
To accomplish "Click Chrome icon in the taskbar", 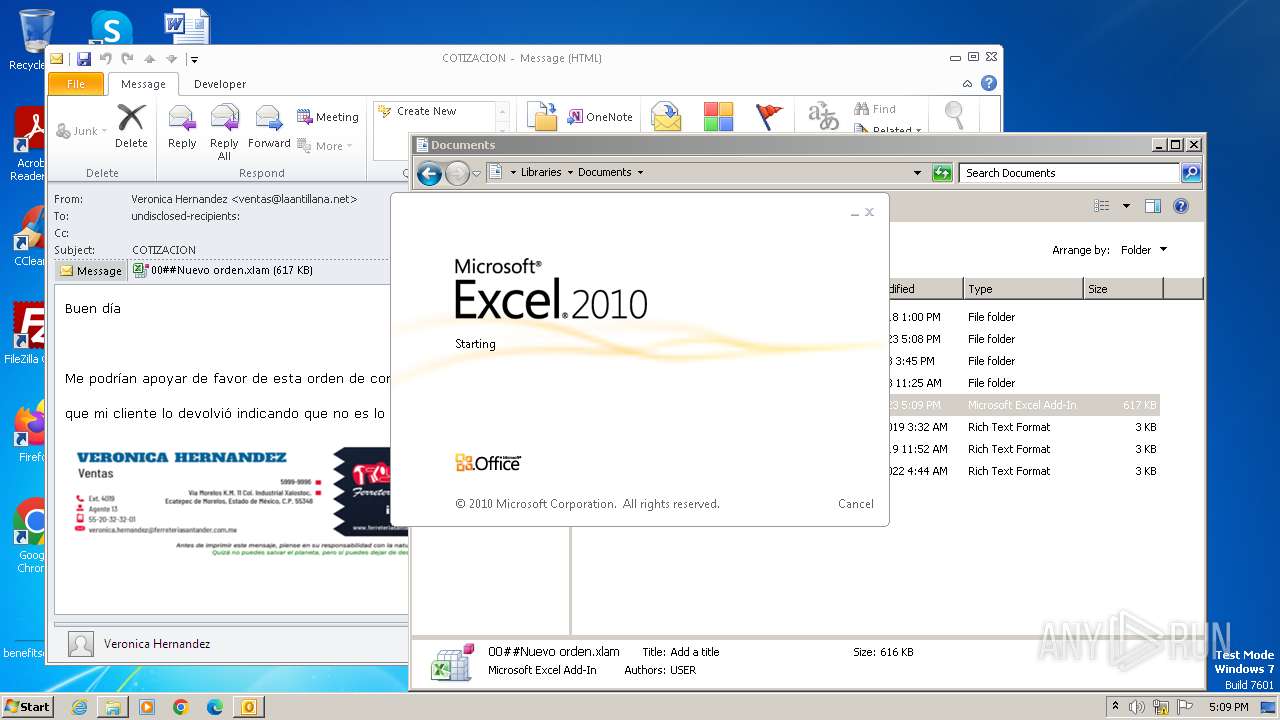I will point(181,707).
